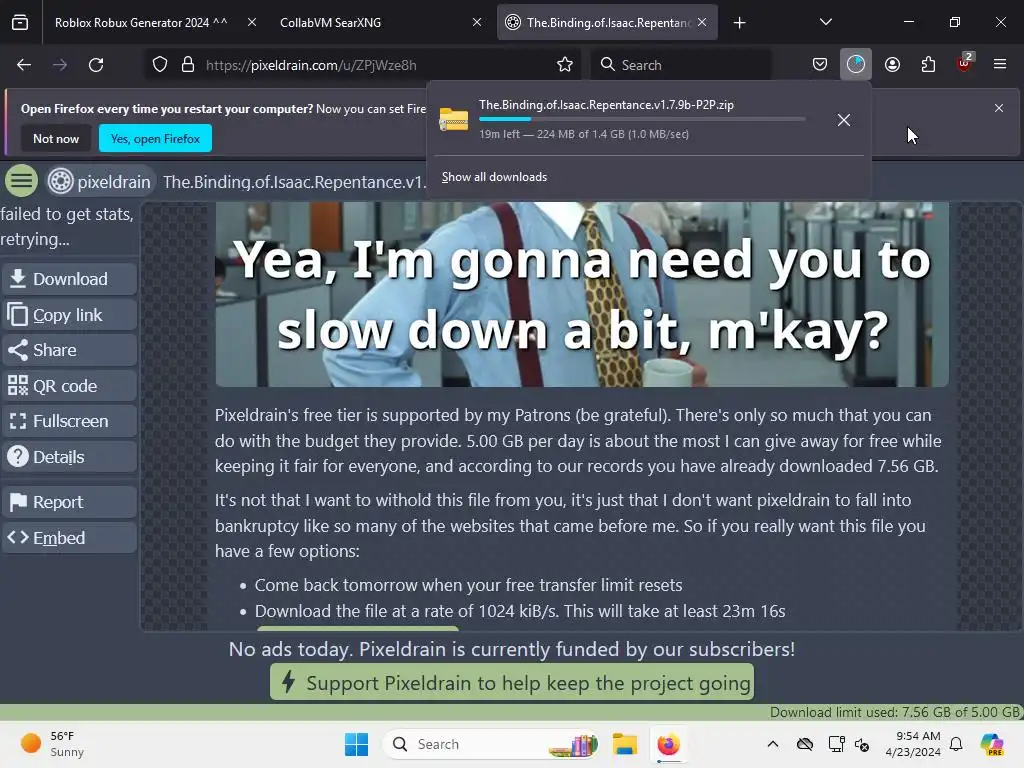The width and height of the screenshot is (1024, 768).
Task: Click Yes, open Firefox button
Action: (x=155, y=138)
